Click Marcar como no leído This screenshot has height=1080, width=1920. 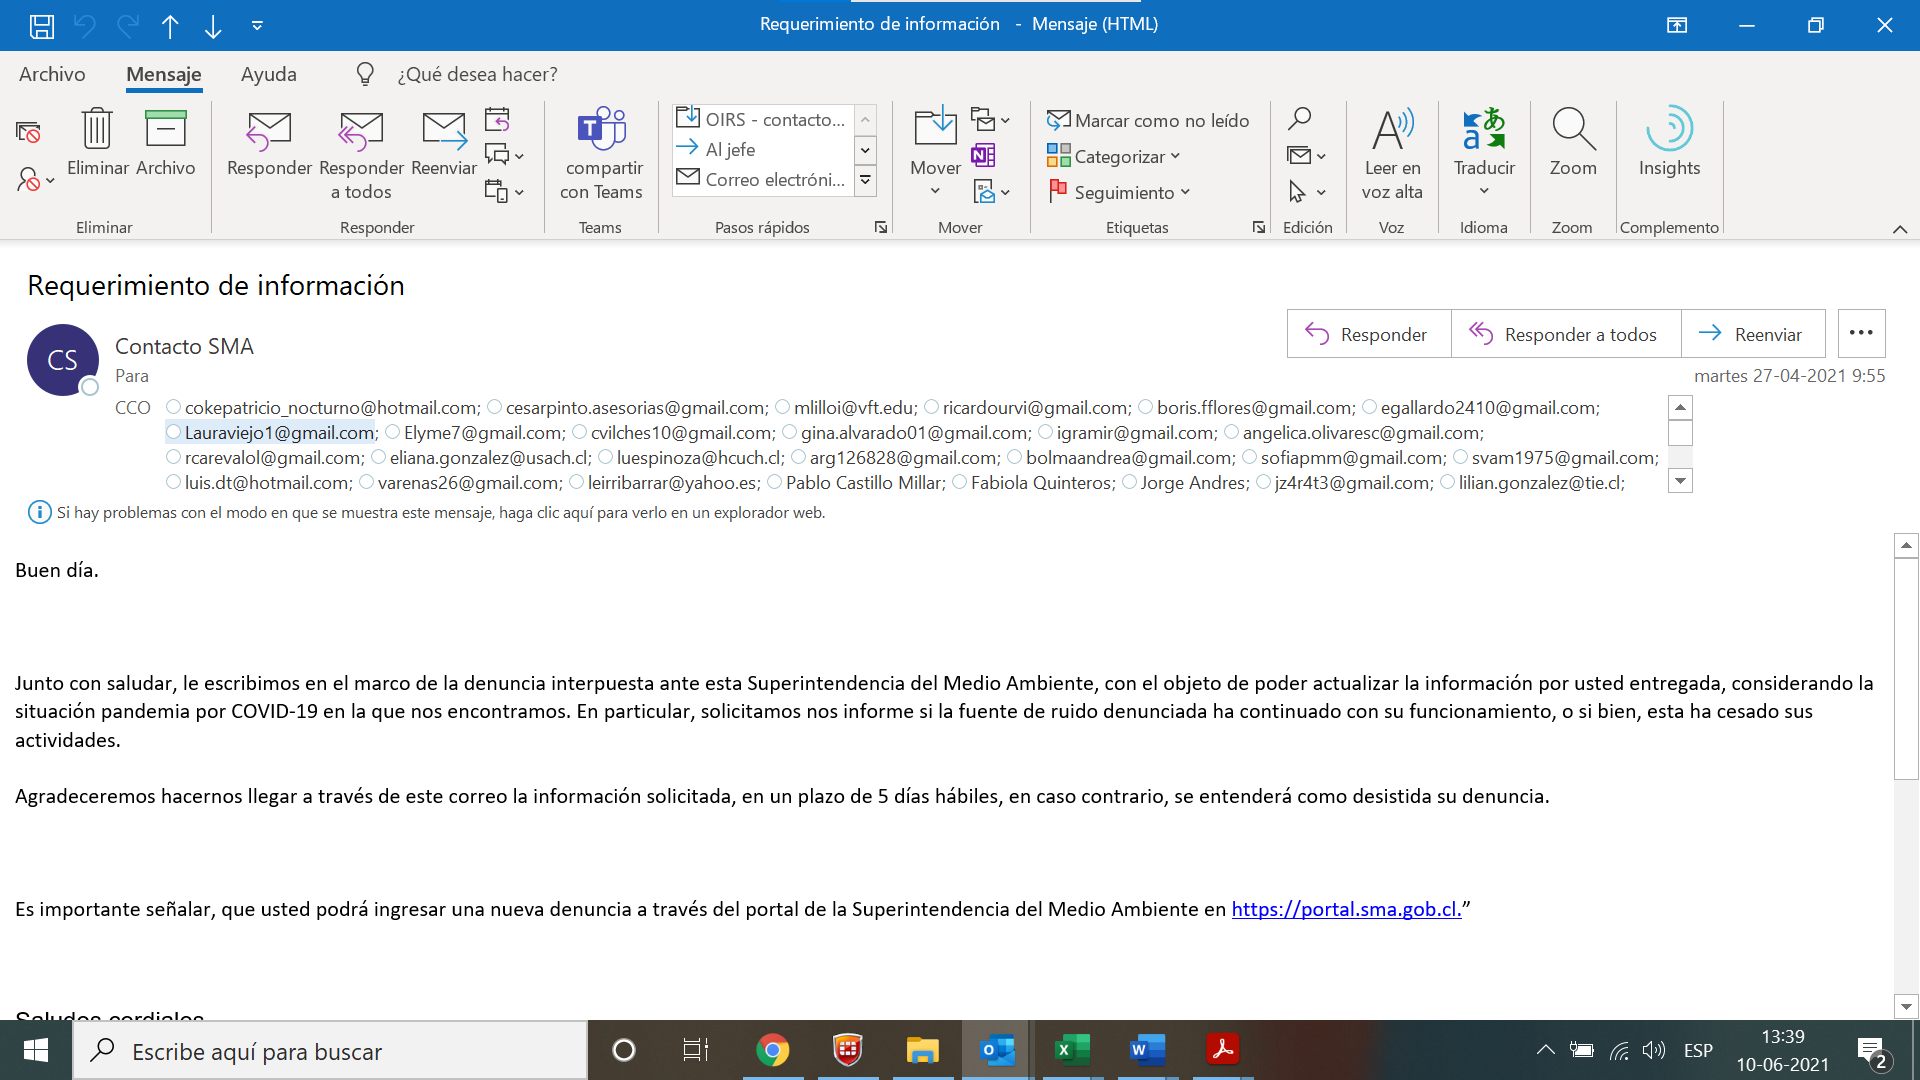click(x=1148, y=121)
